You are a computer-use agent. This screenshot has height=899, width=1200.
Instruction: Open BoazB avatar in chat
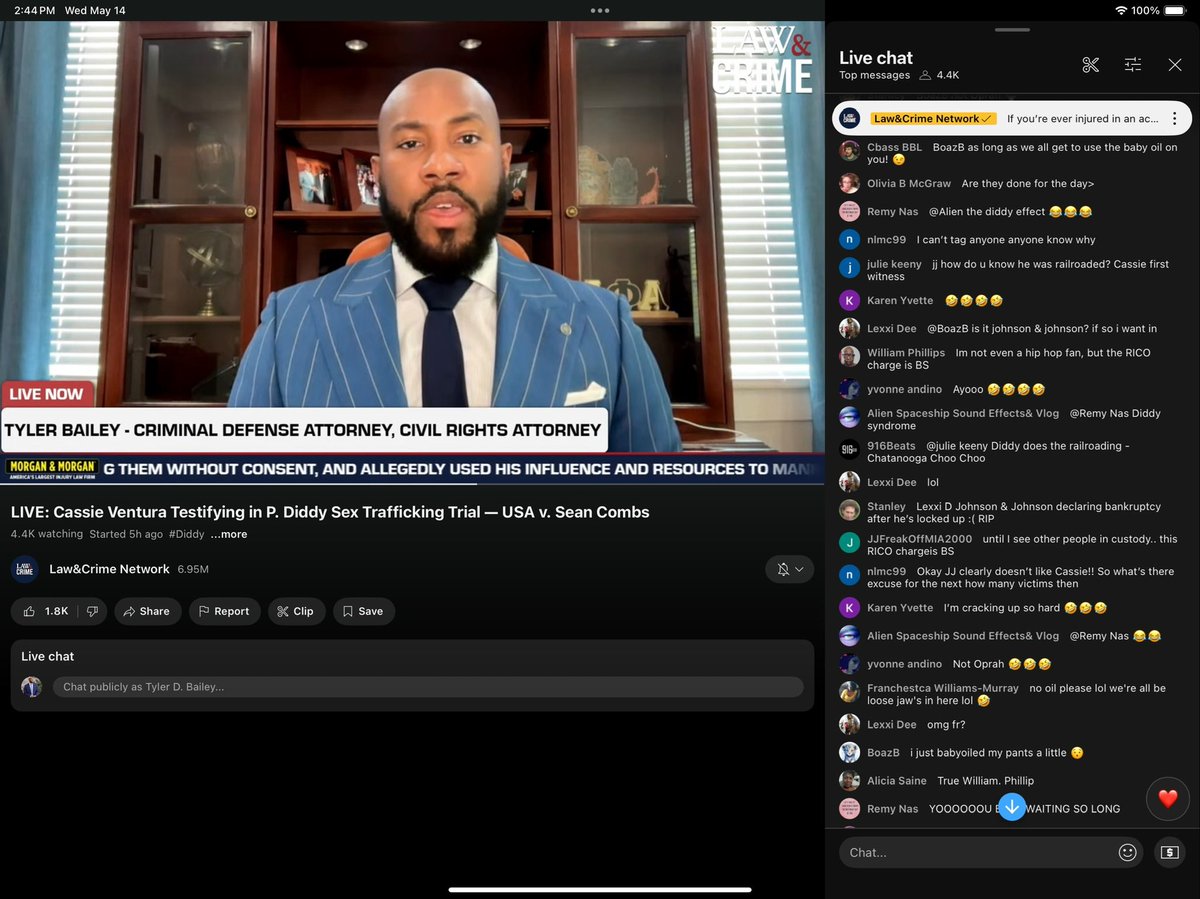pos(849,752)
